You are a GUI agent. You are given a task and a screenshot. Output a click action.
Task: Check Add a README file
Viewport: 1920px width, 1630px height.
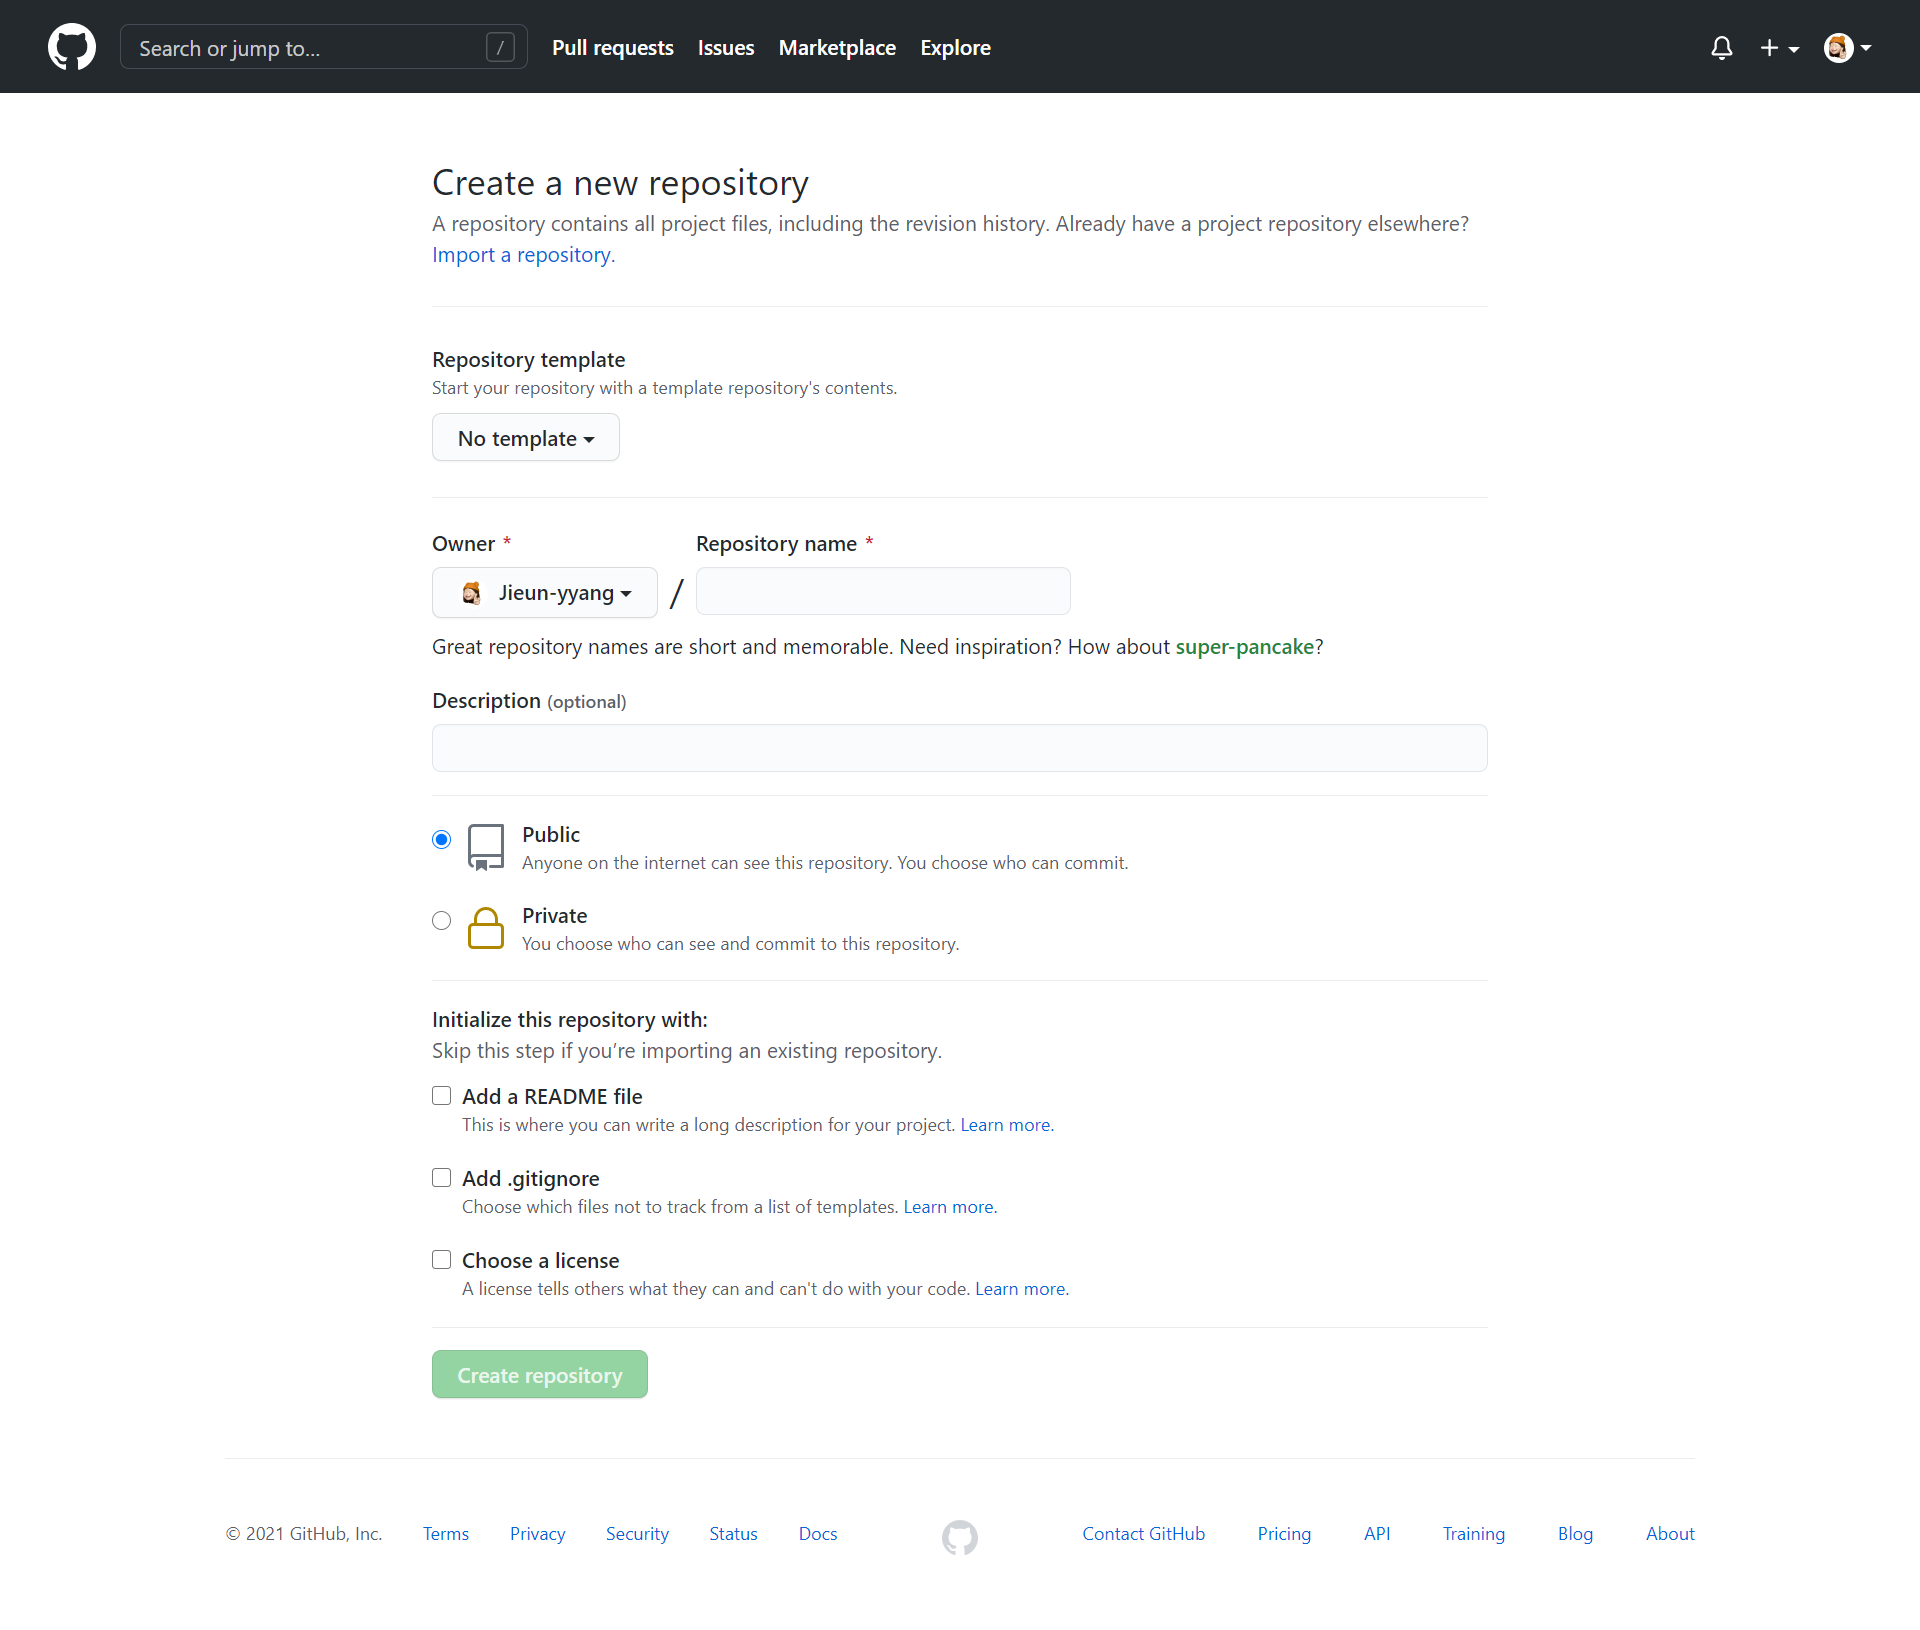[x=441, y=1095]
